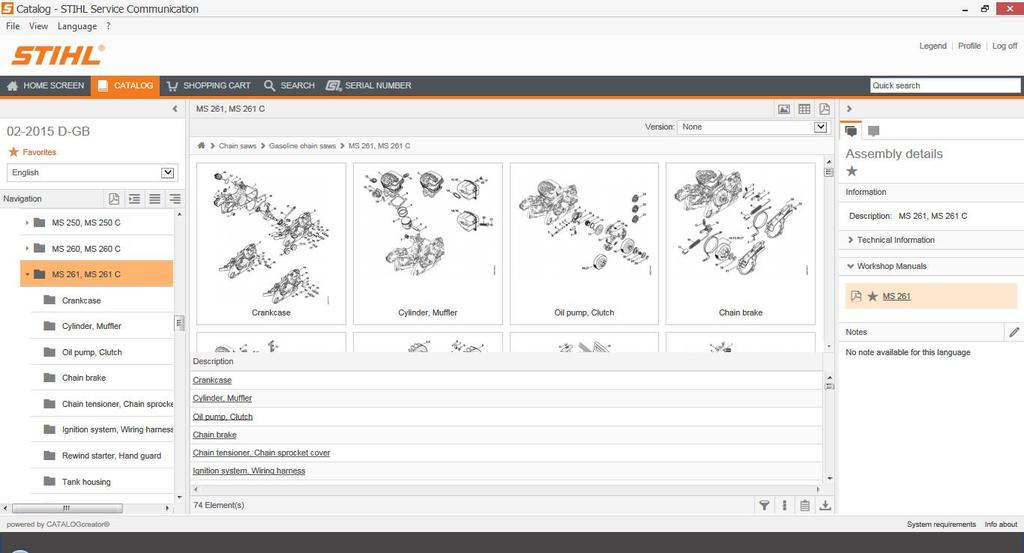Open the MS 261 workshop manual link
The width and height of the screenshot is (1024, 553).
[x=896, y=296]
